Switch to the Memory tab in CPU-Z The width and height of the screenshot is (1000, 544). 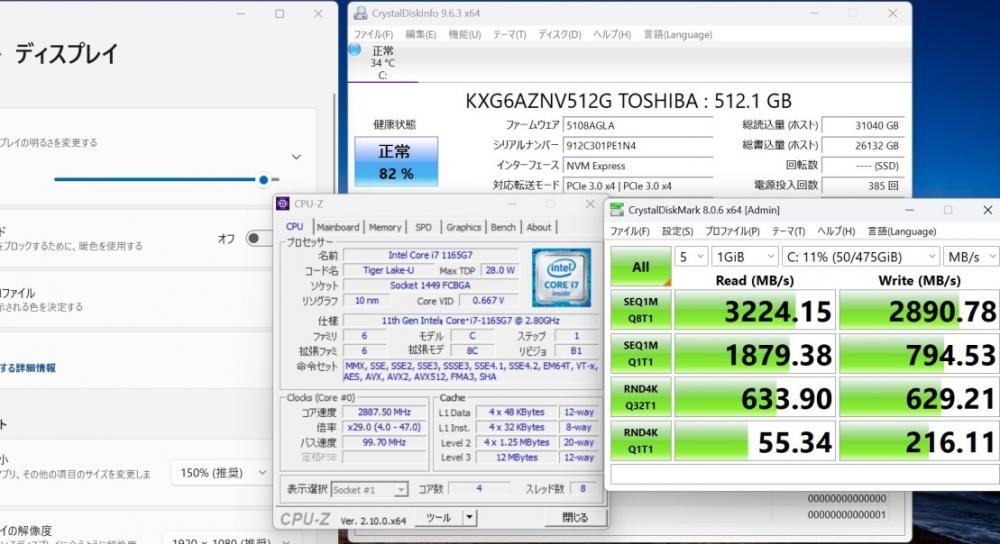(x=385, y=227)
